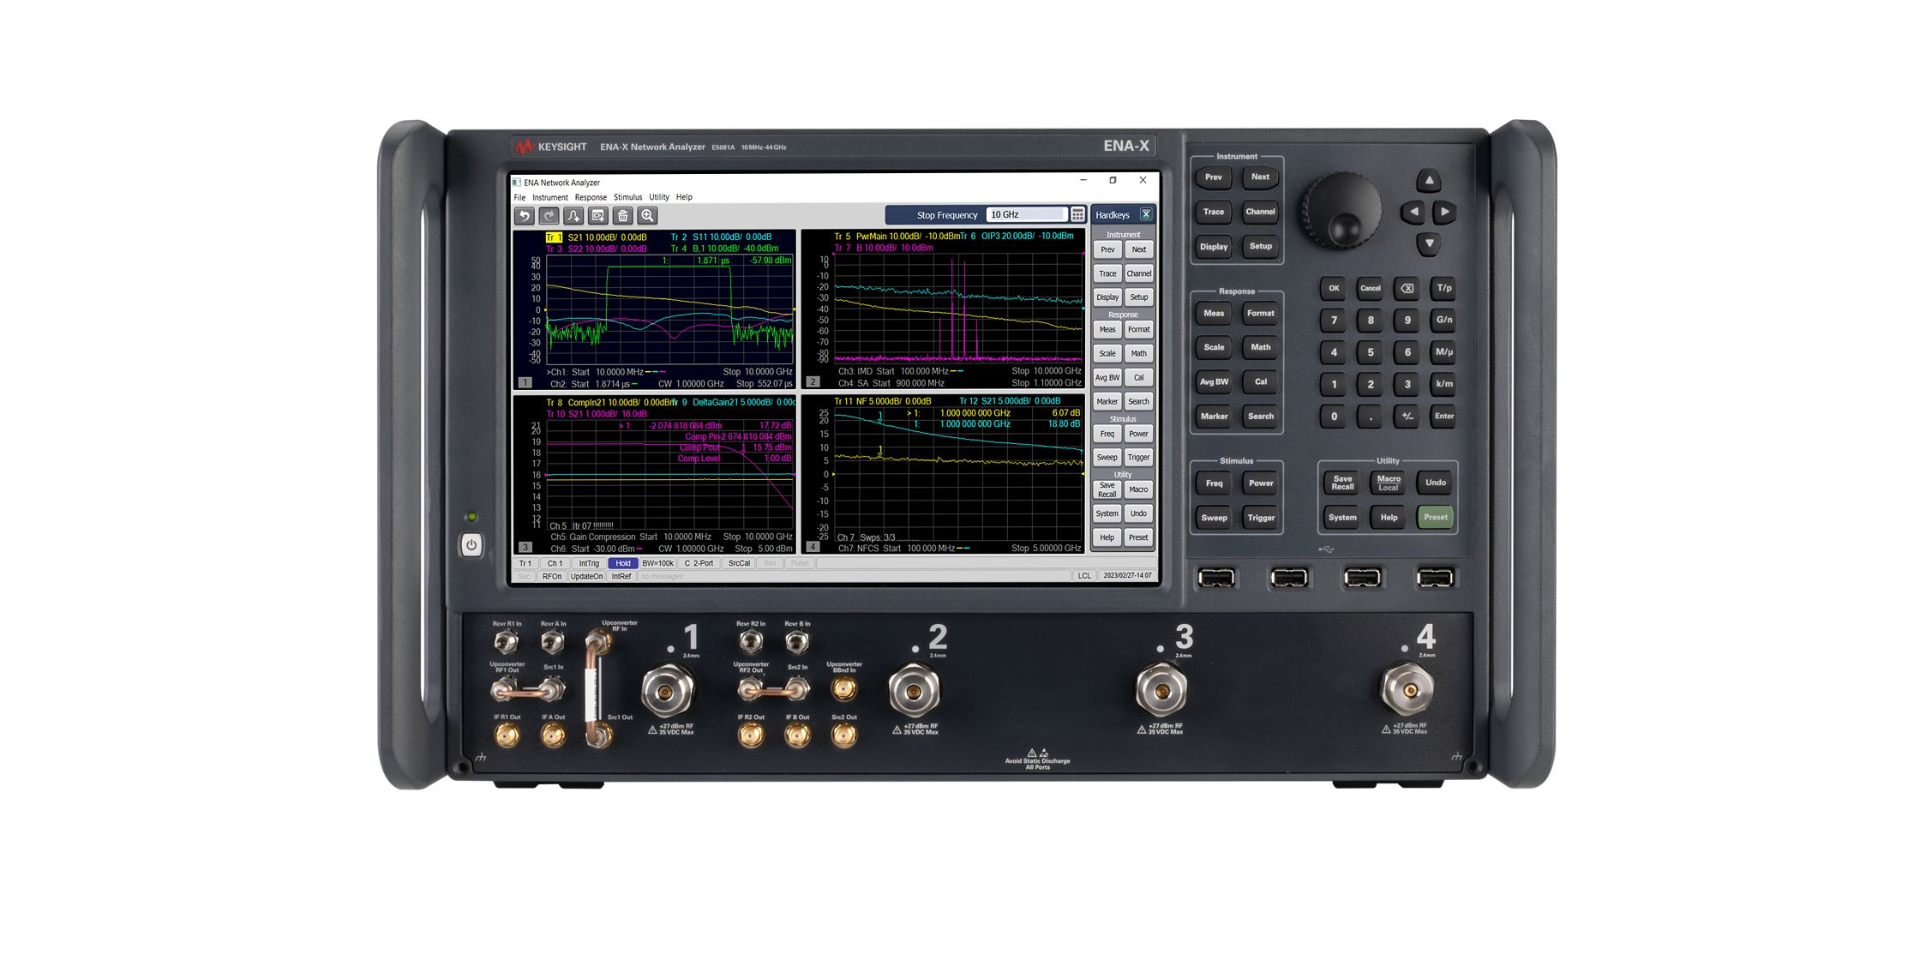The width and height of the screenshot is (1920, 960).
Task: Select the Tr 11 NF trace label
Action: click(882, 401)
